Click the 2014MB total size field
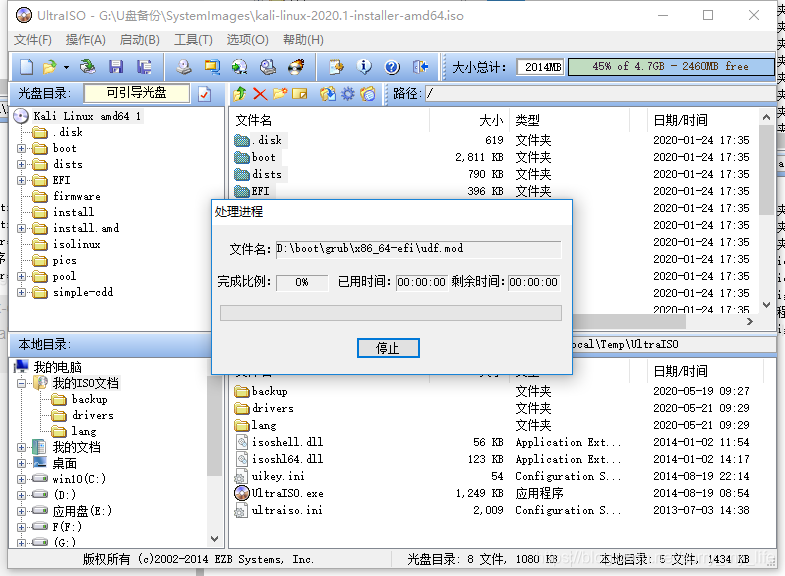Screen dimensions: 785x576 pyautogui.click(x=541, y=67)
